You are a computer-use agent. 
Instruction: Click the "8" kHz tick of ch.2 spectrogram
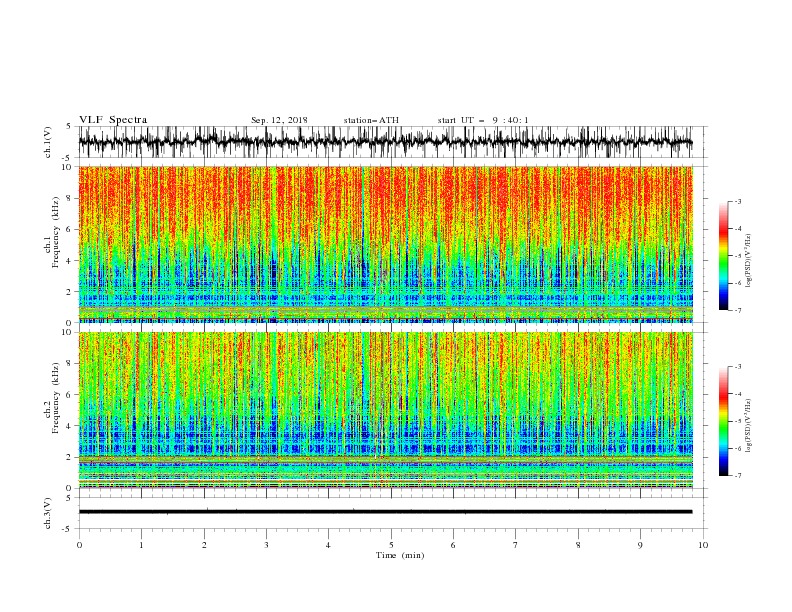(70, 364)
